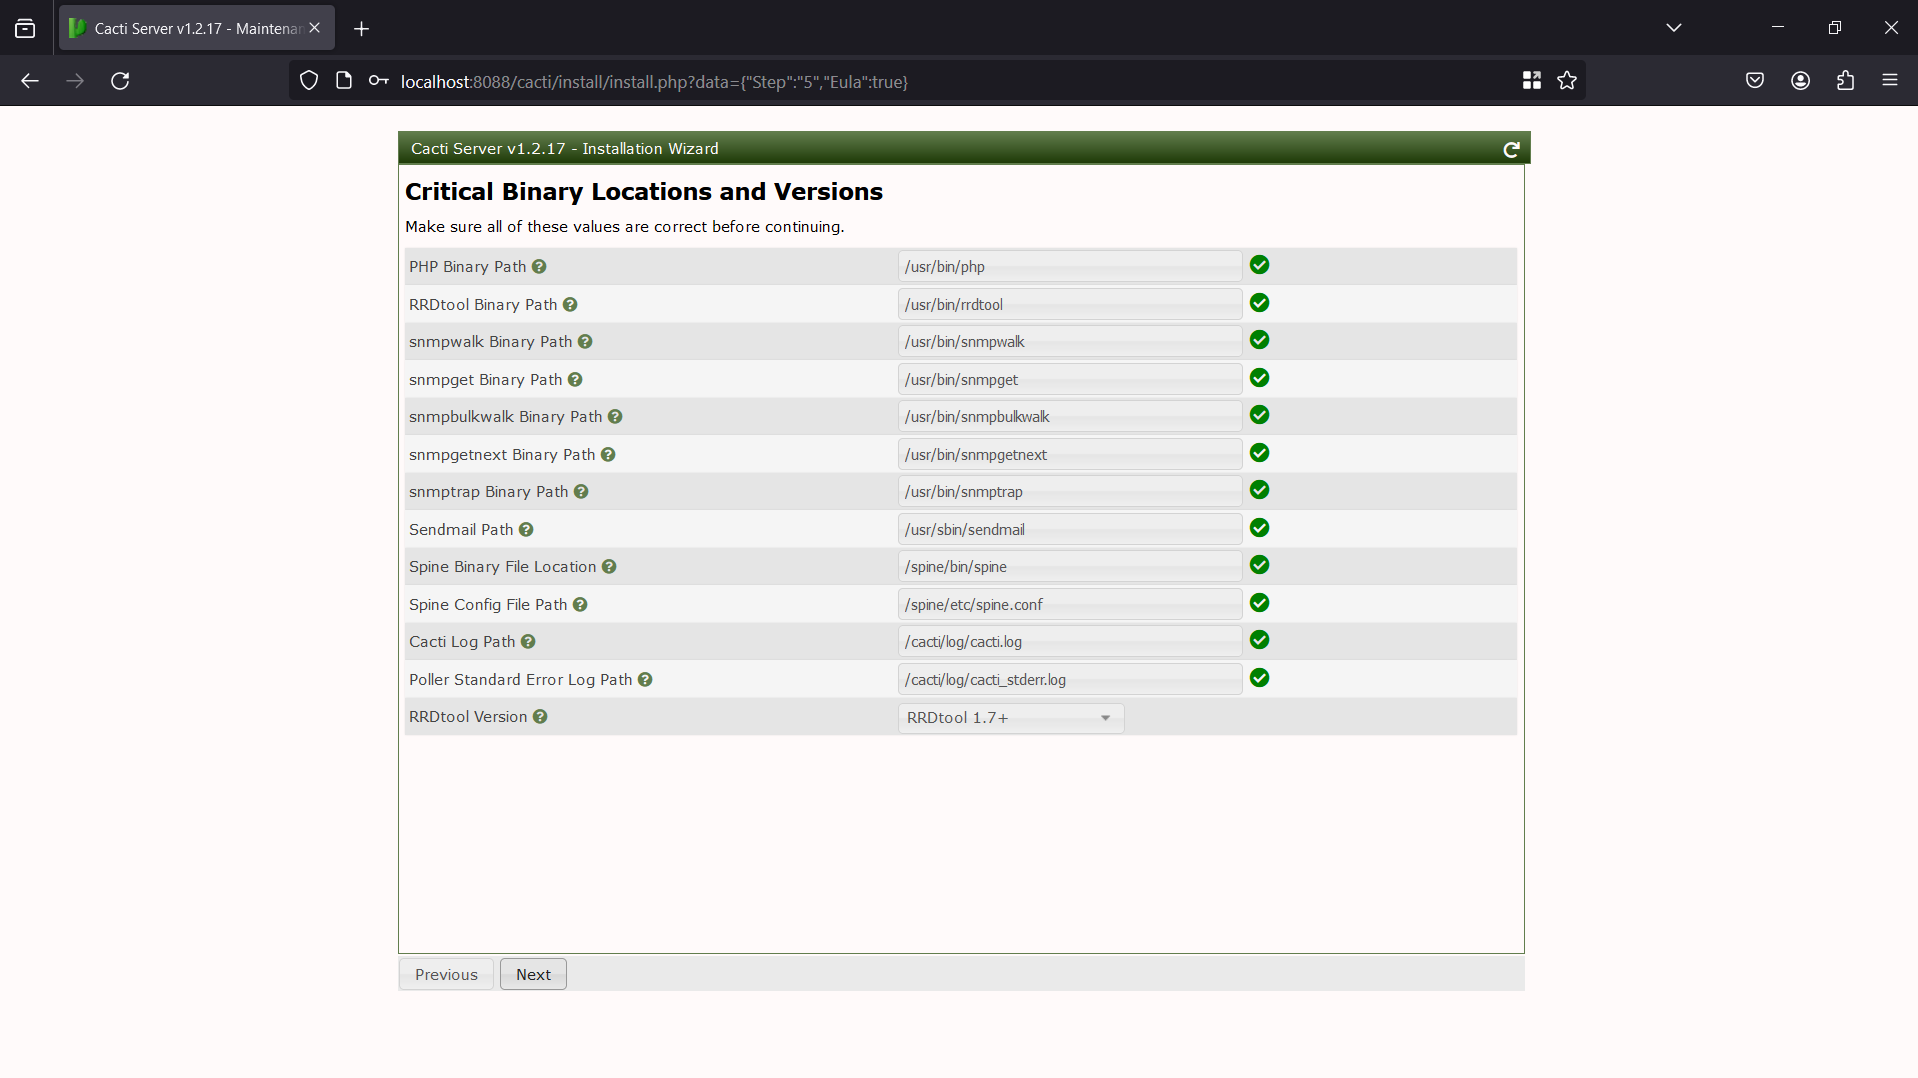This screenshot has height=1078, width=1918.
Task: Focus the snmpgetnext Binary Path input
Action: pyautogui.click(x=1070, y=455)
